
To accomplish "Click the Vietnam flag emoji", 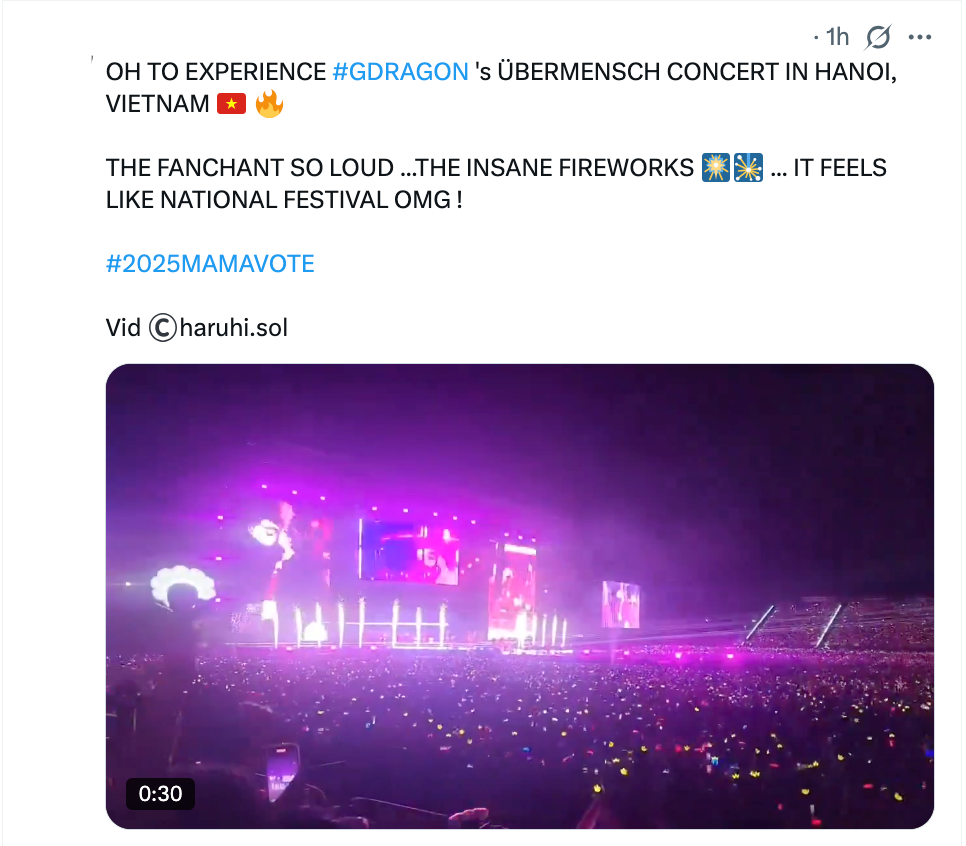I will point(231,104).
